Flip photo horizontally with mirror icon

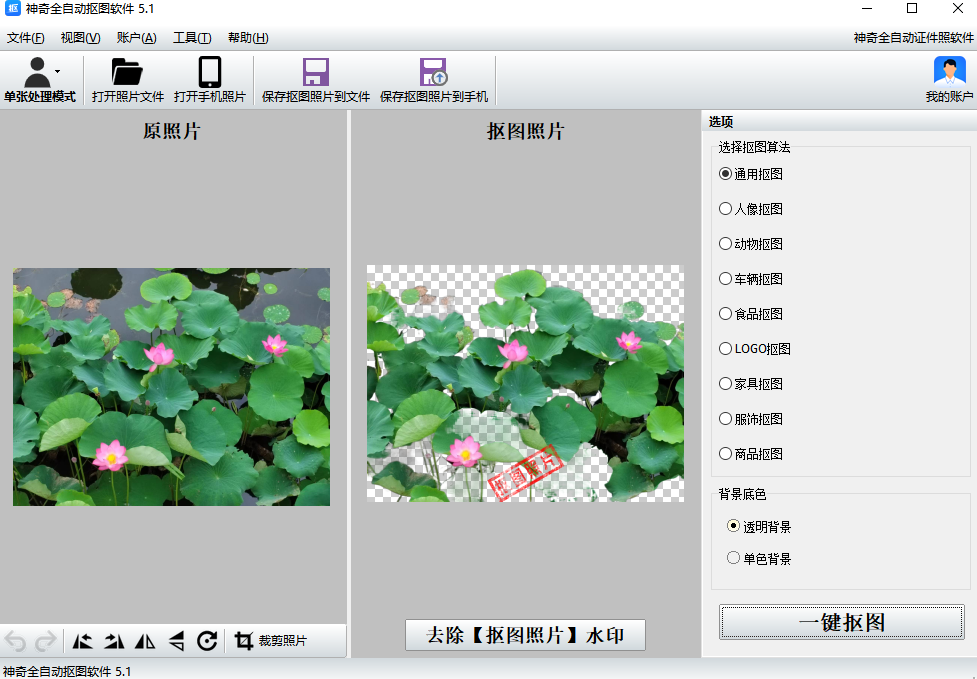145,641
